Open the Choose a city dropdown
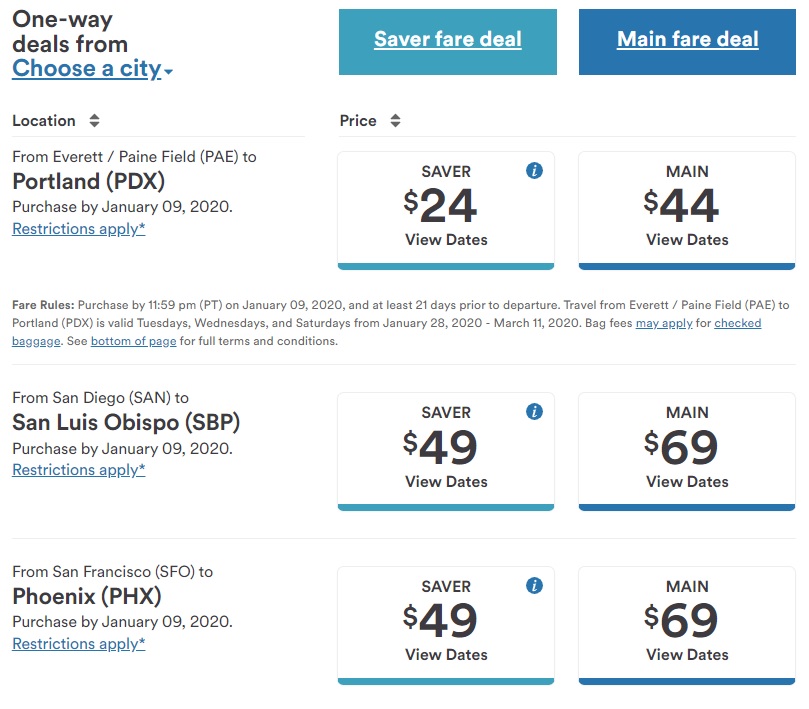This screenshot has width=809, height=709. pos(92,69)
